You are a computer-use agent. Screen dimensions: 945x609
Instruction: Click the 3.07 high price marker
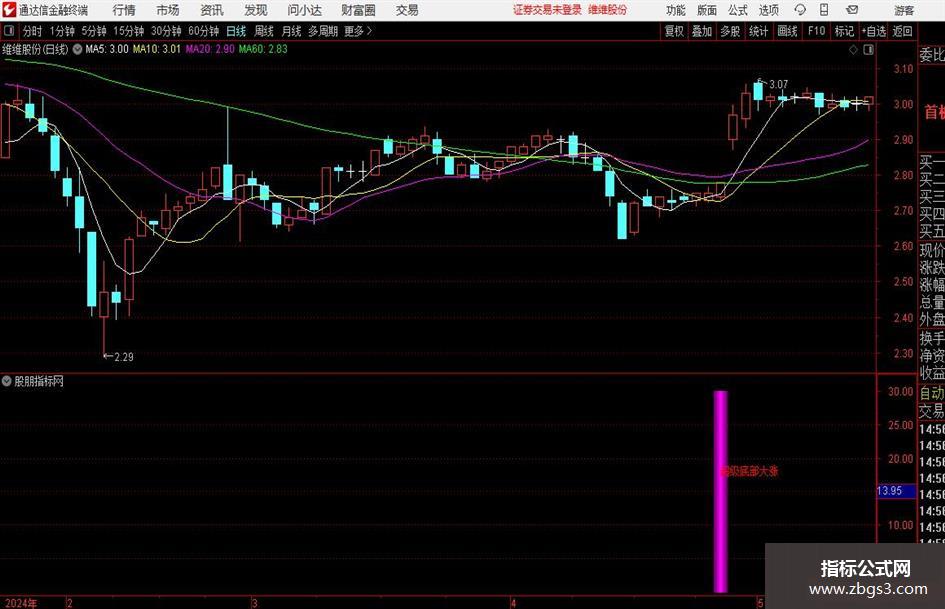click(x=778, y=84)
